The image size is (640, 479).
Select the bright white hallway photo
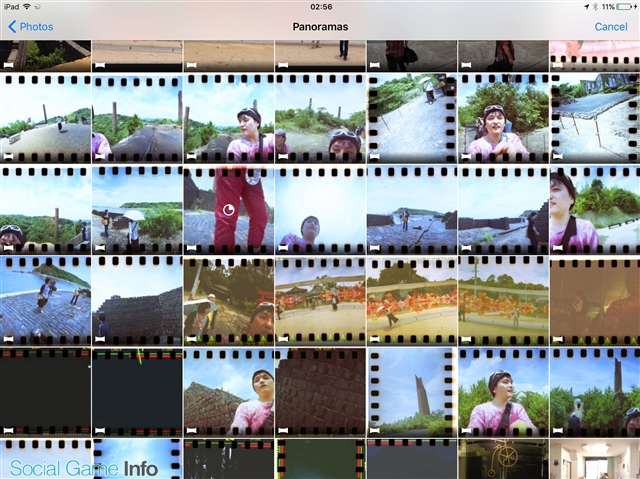[595, 459]
